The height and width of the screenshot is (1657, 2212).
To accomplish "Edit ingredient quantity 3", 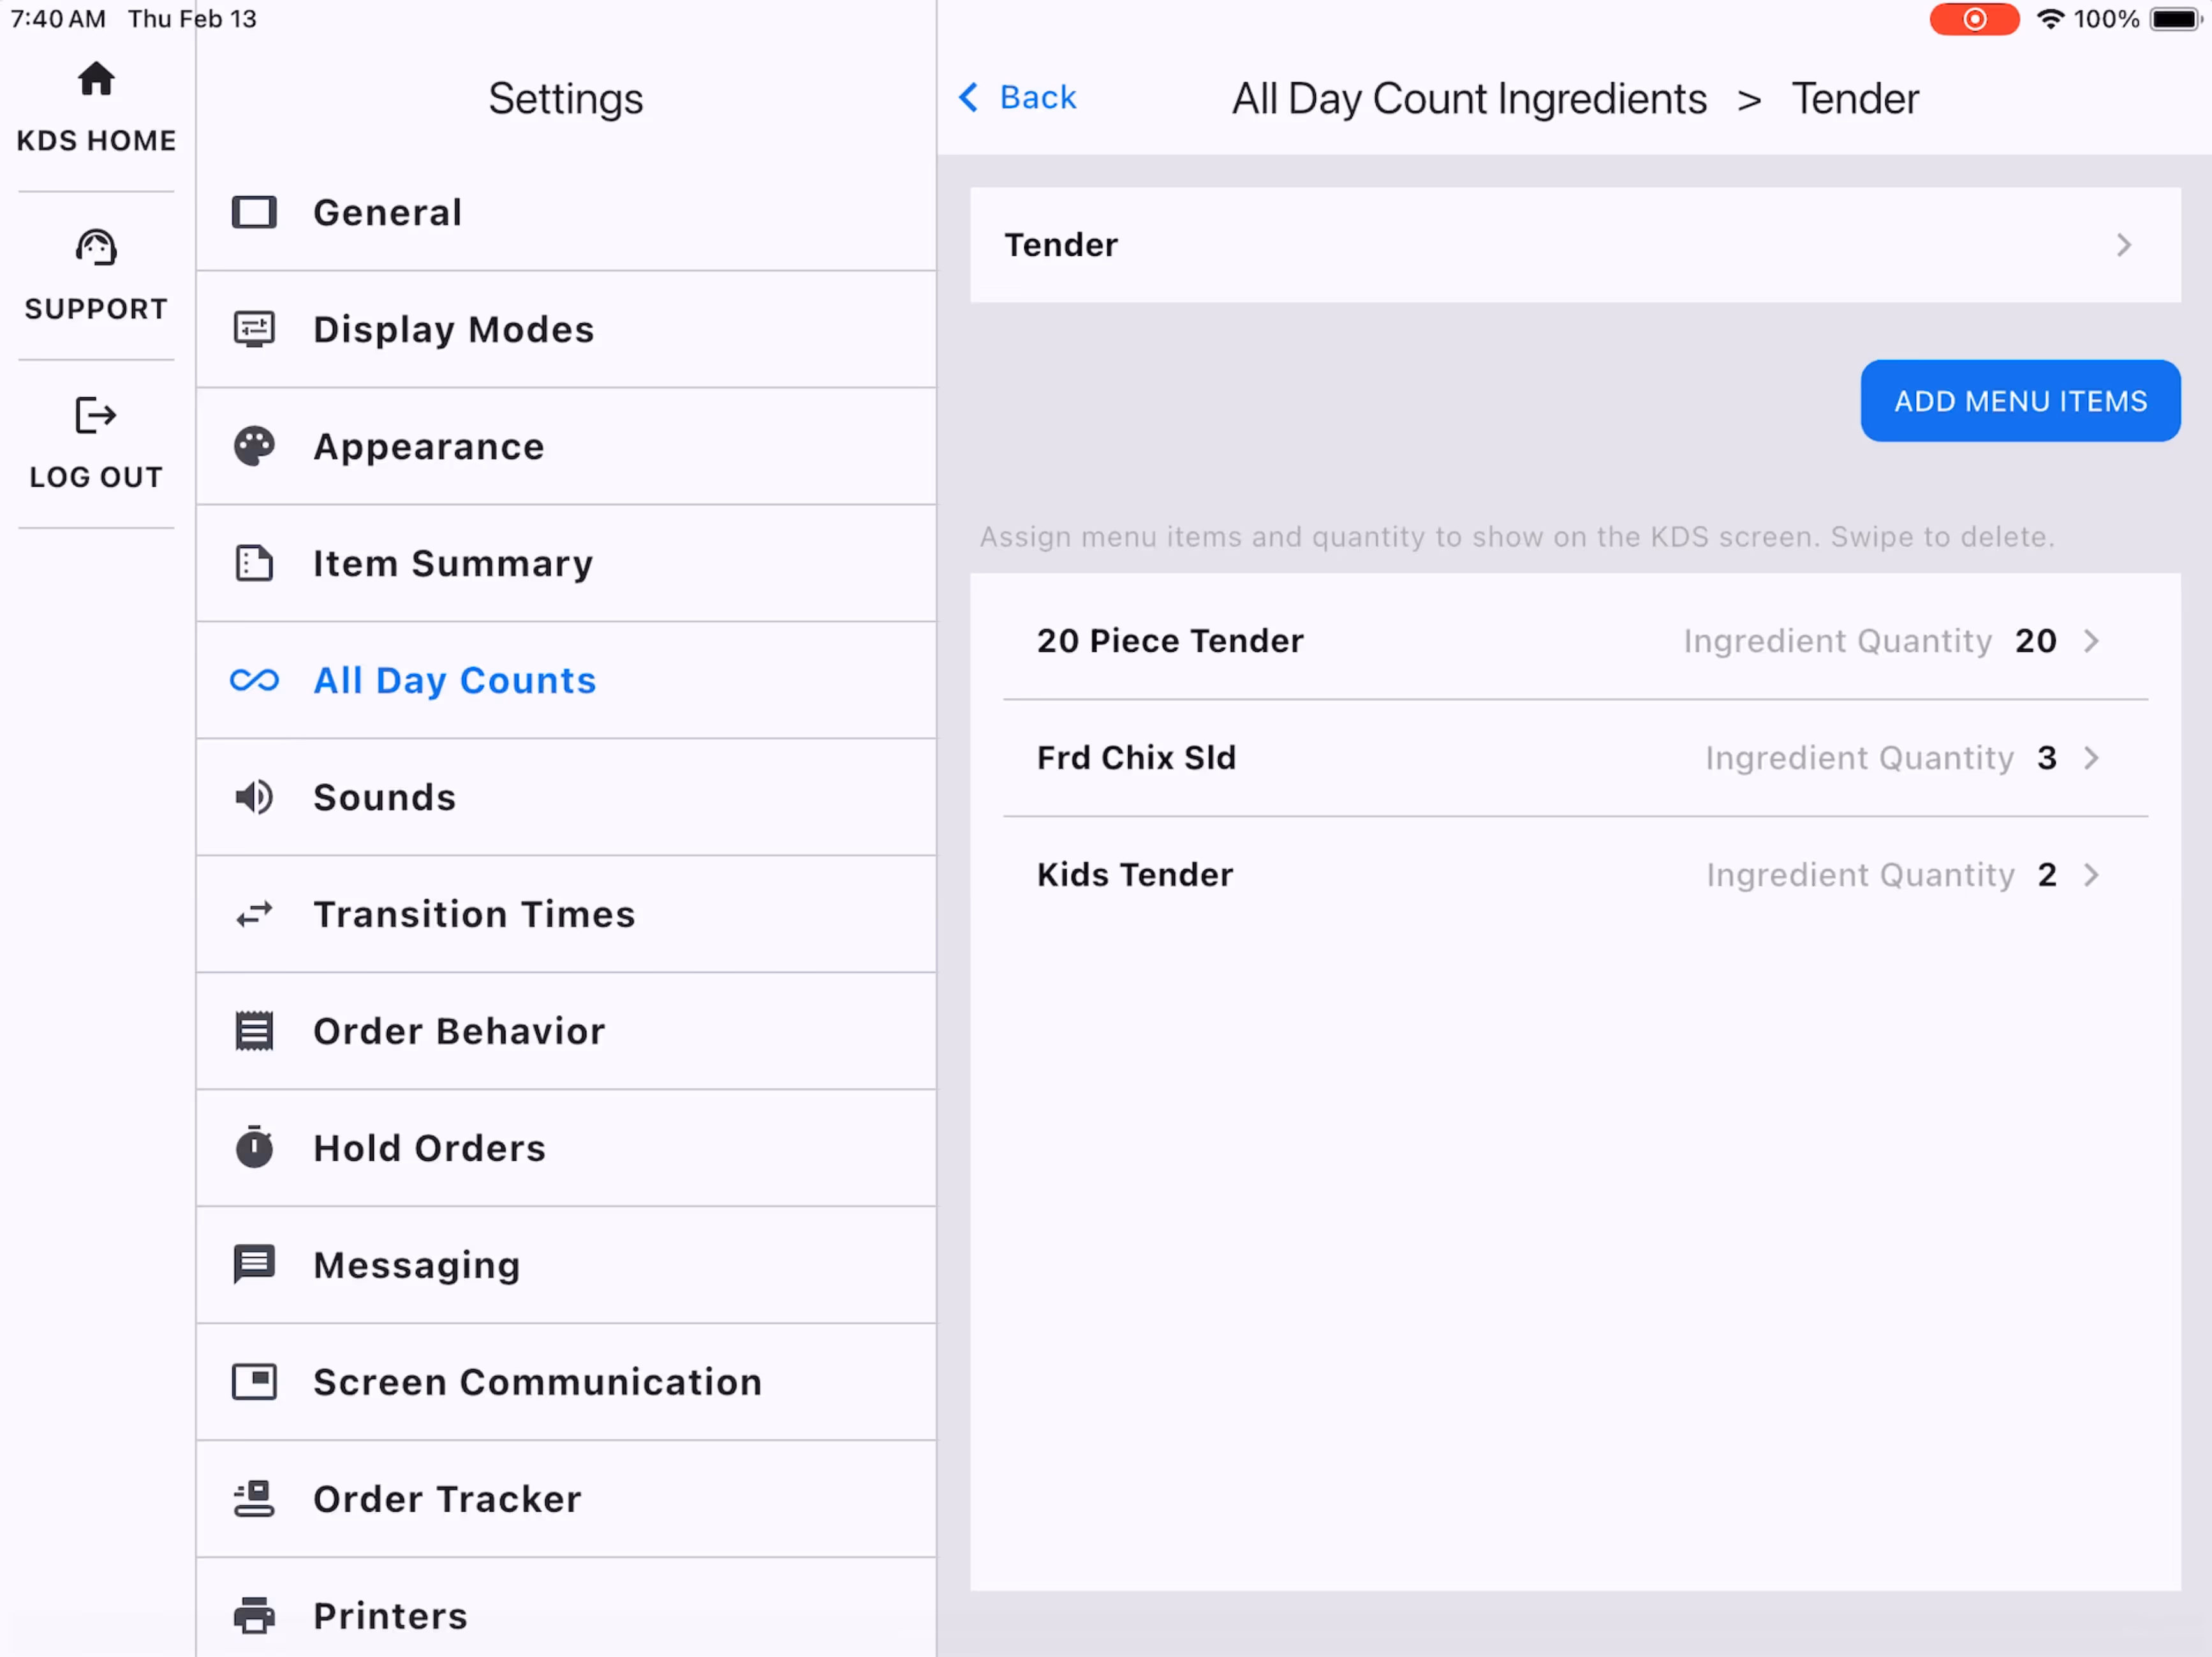I will coord(2047,758).
